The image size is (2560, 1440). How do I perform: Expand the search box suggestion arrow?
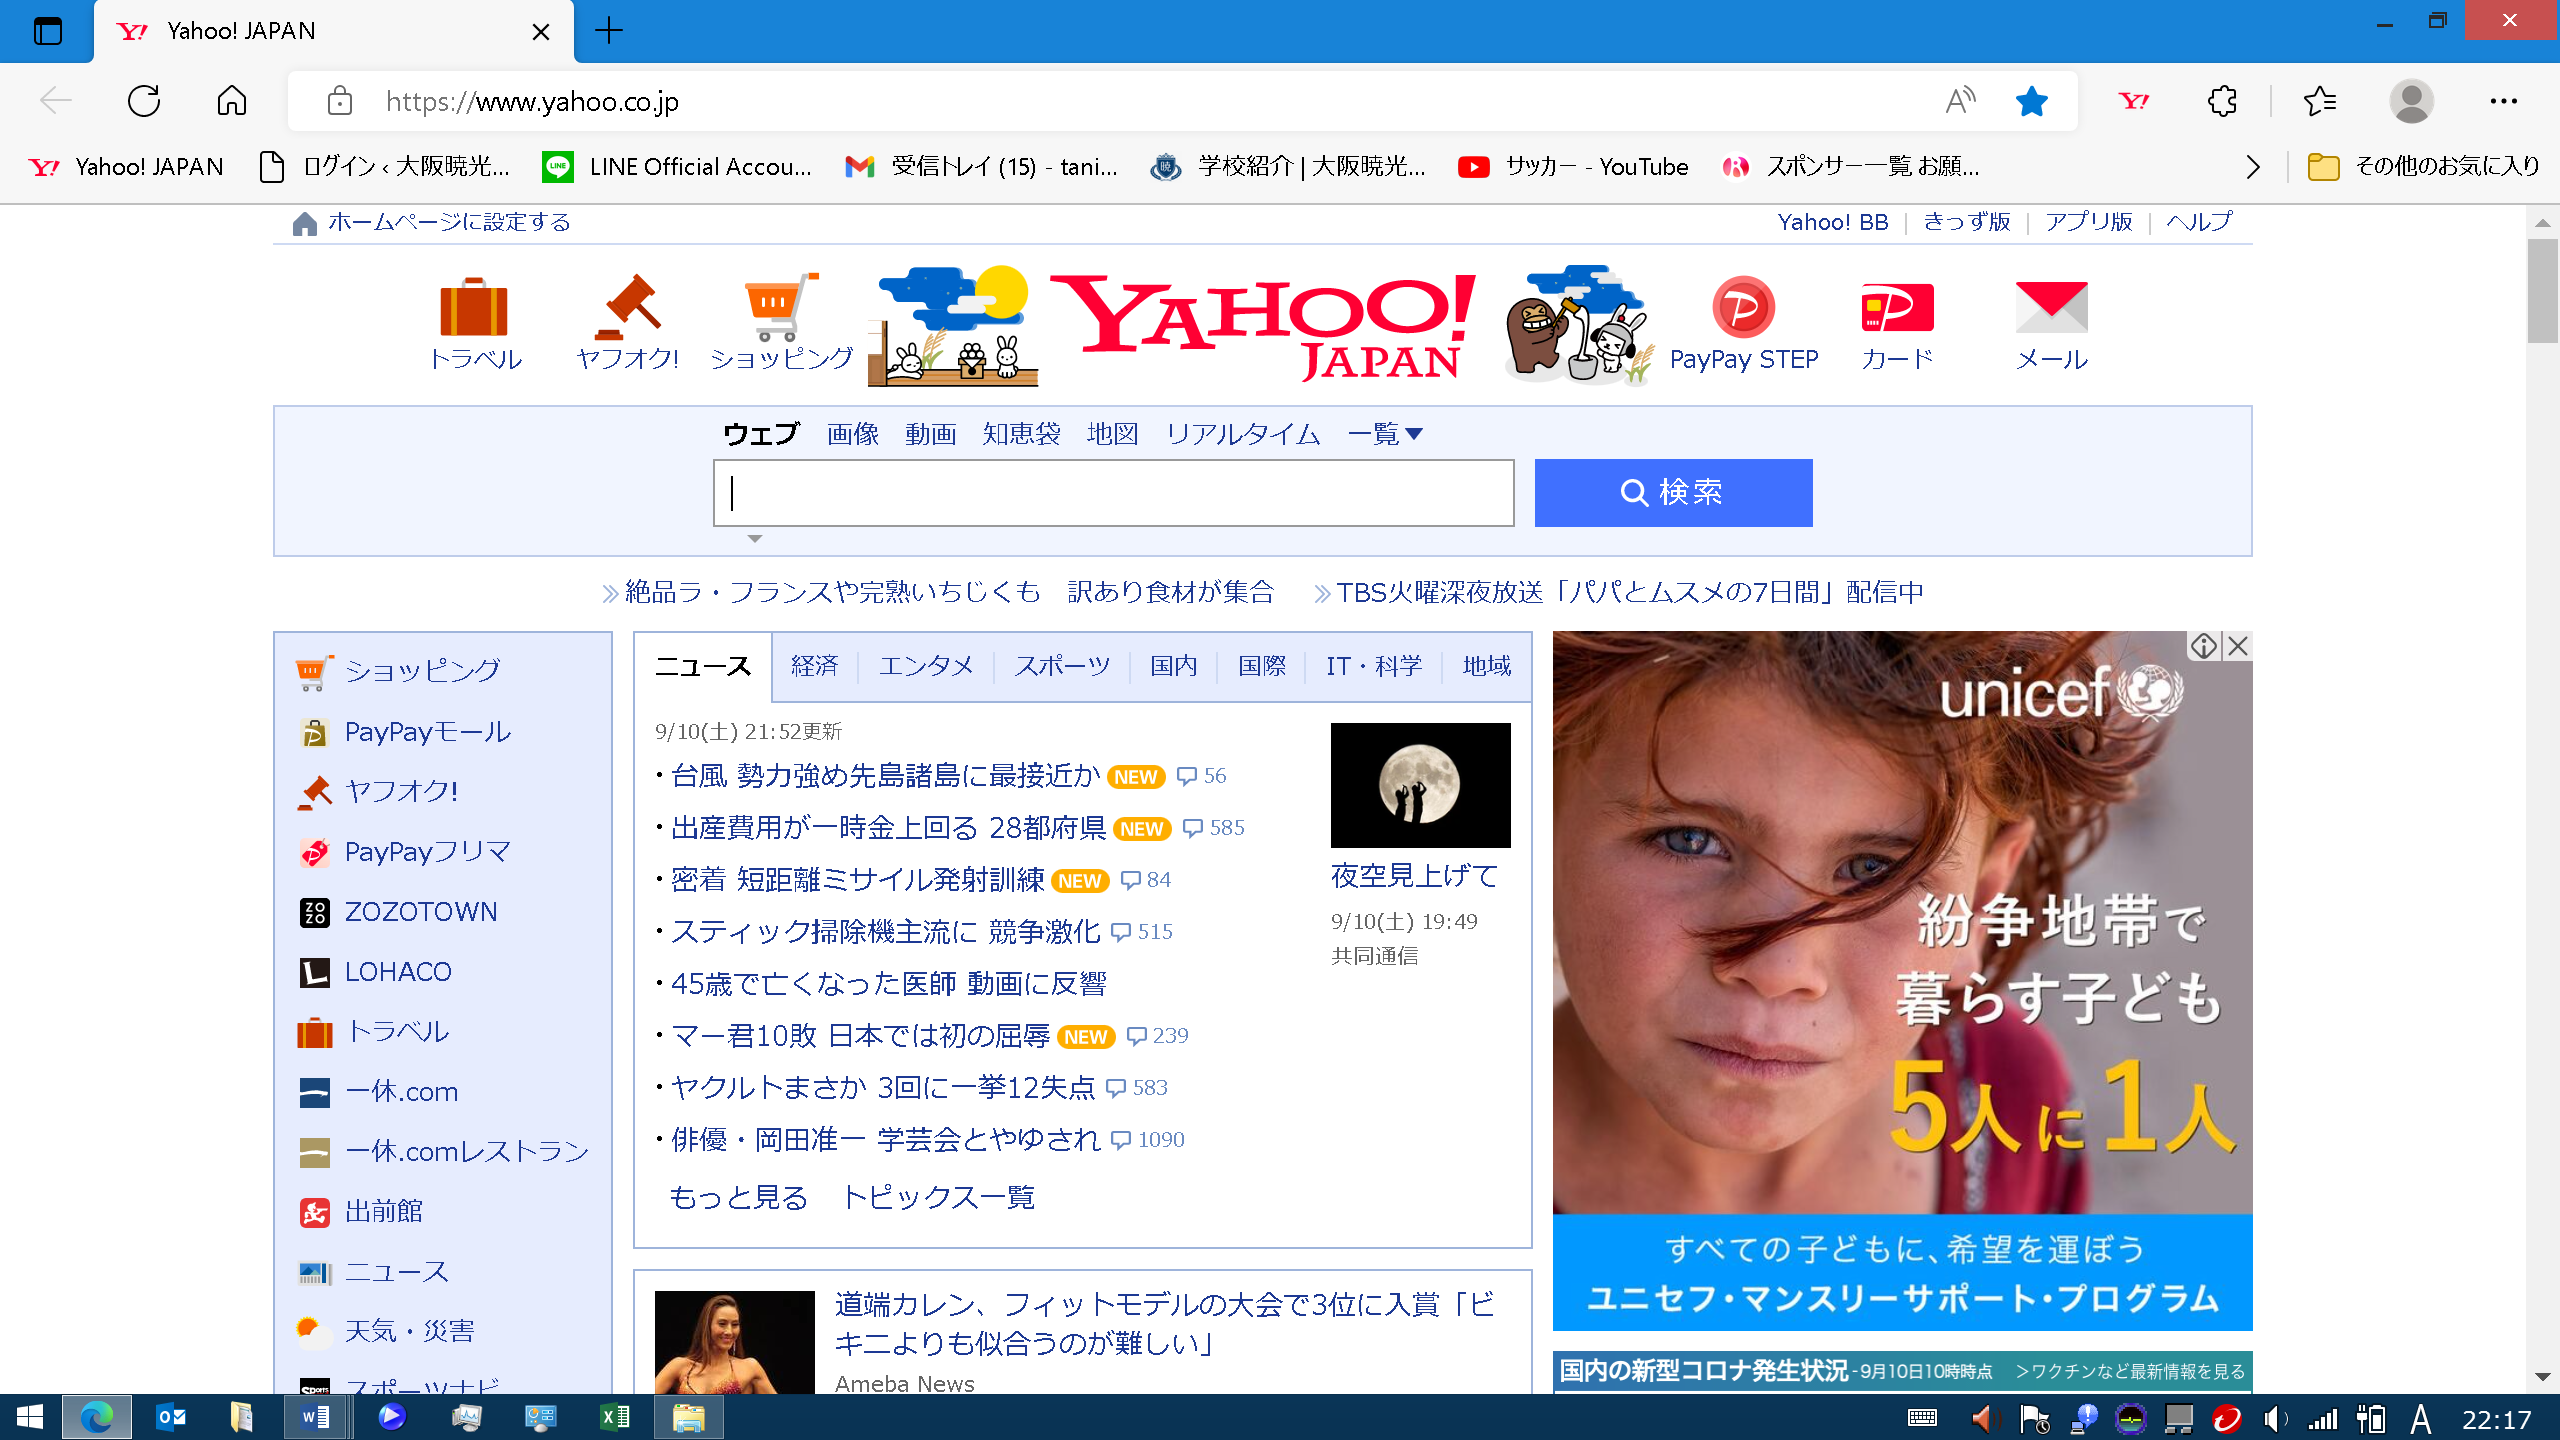(755, 539)
